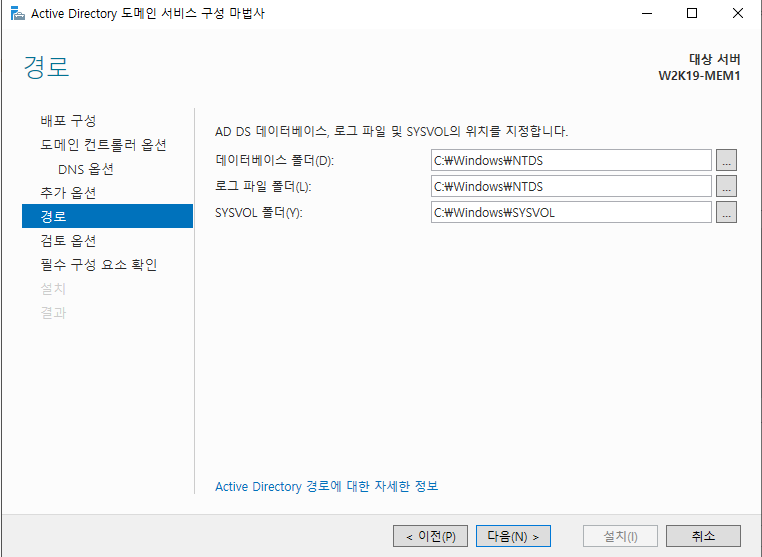762x557 pixels.
Task: Click the large 경로 page heading
Action: tap(47, 67)
